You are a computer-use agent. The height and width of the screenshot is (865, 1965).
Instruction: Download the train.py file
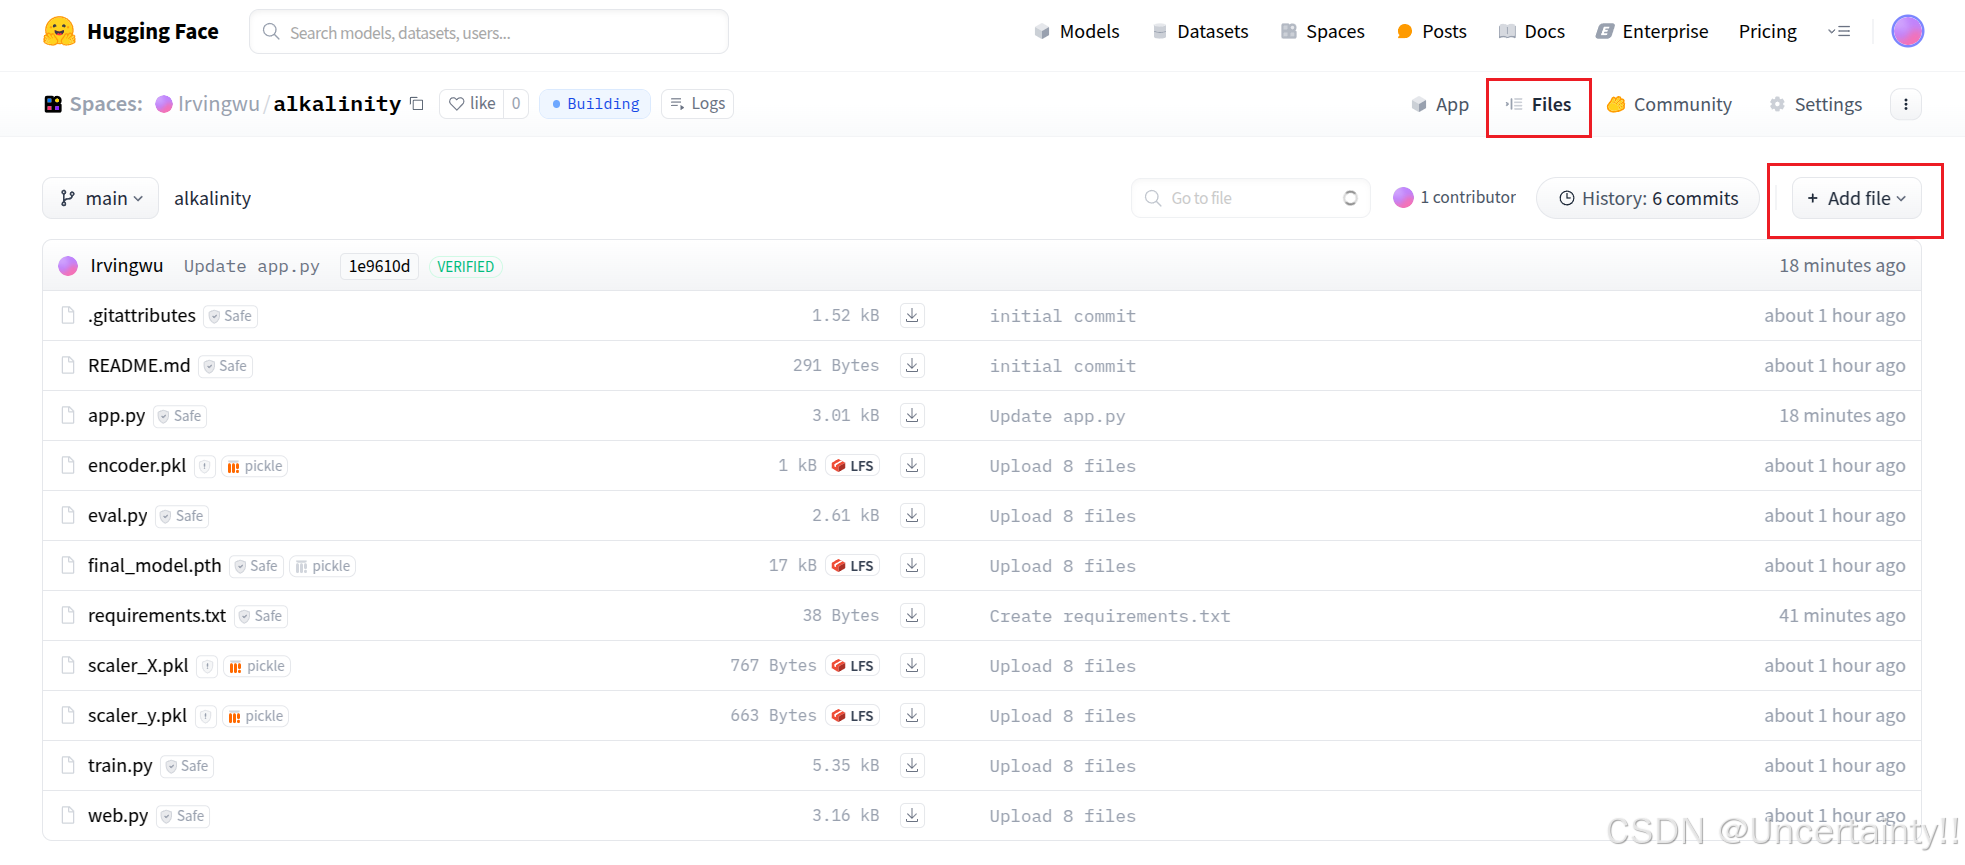[x=912, y=766]
